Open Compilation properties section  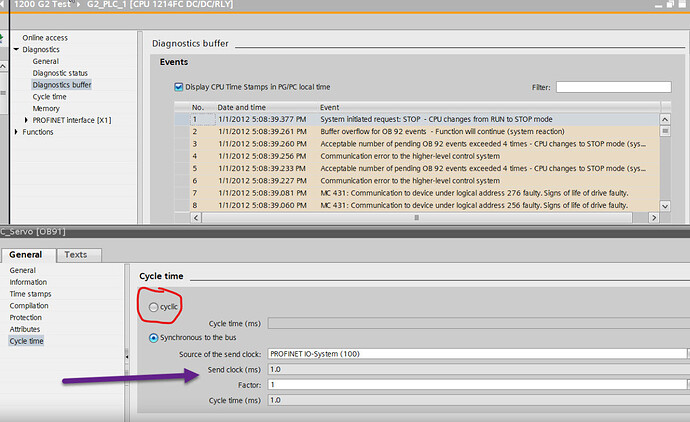29,306
